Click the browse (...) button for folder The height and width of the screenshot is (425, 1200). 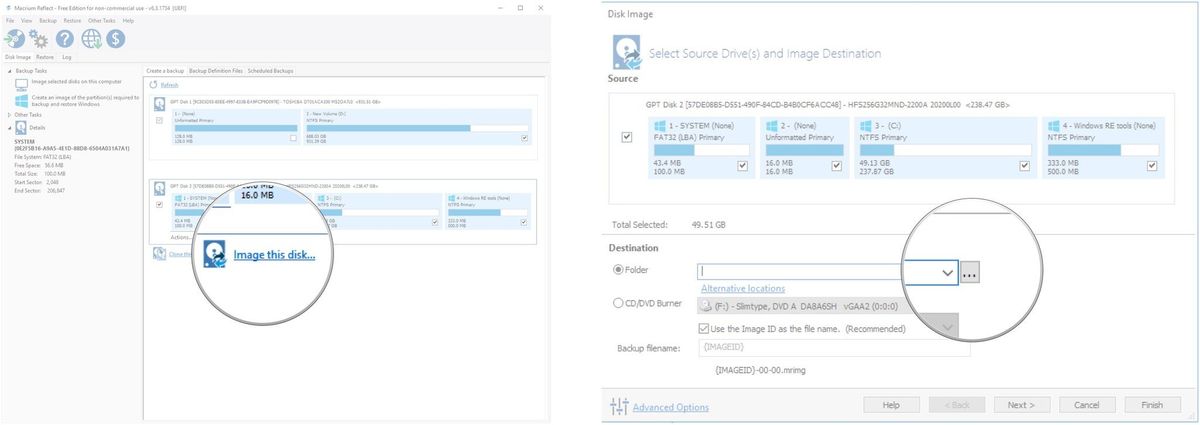click(x=968, y=271)
